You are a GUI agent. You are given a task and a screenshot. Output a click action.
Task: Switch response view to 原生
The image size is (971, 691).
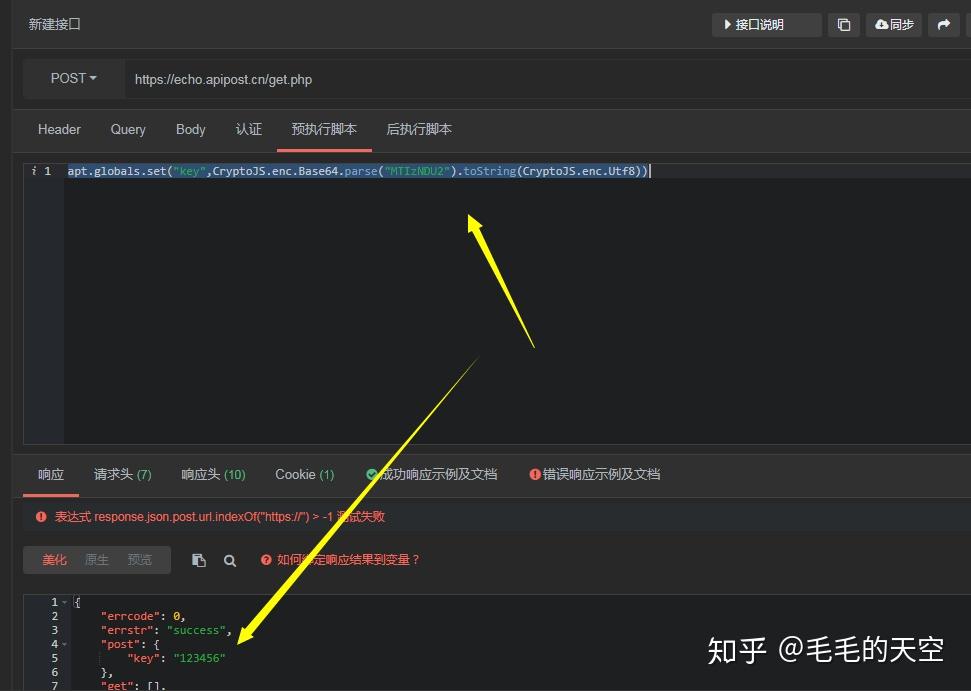[x=97, y=560]
